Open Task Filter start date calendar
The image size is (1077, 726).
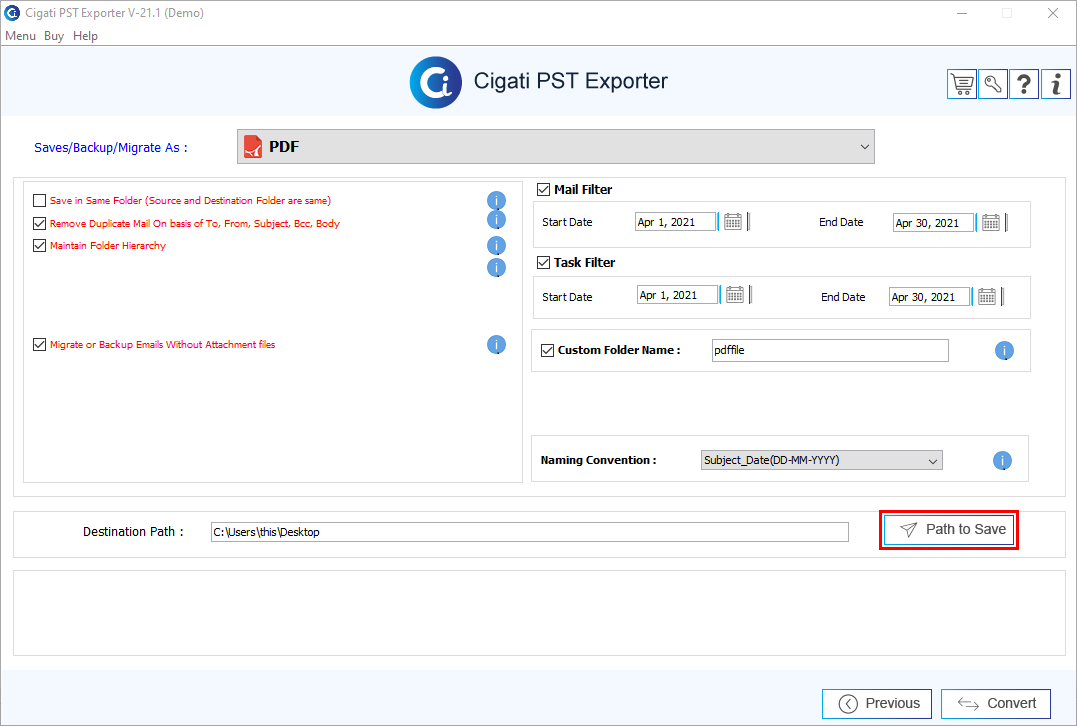click(735, 295)
